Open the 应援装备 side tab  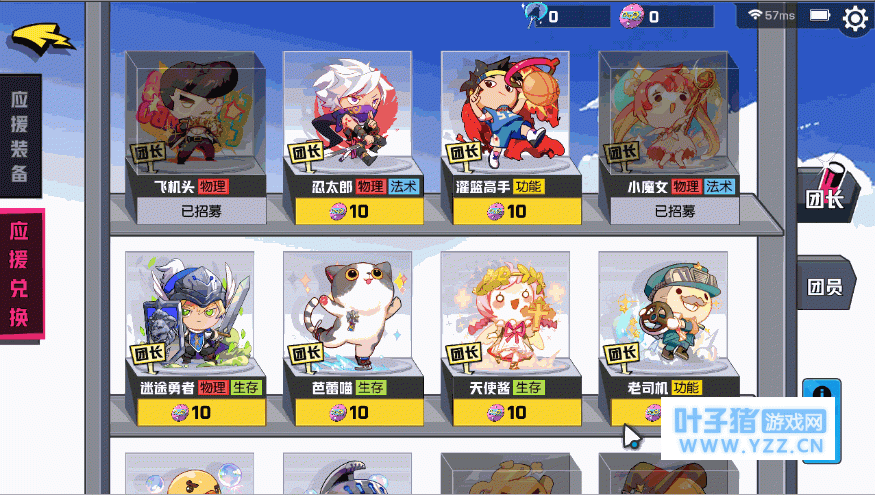(x=21, y=137)
